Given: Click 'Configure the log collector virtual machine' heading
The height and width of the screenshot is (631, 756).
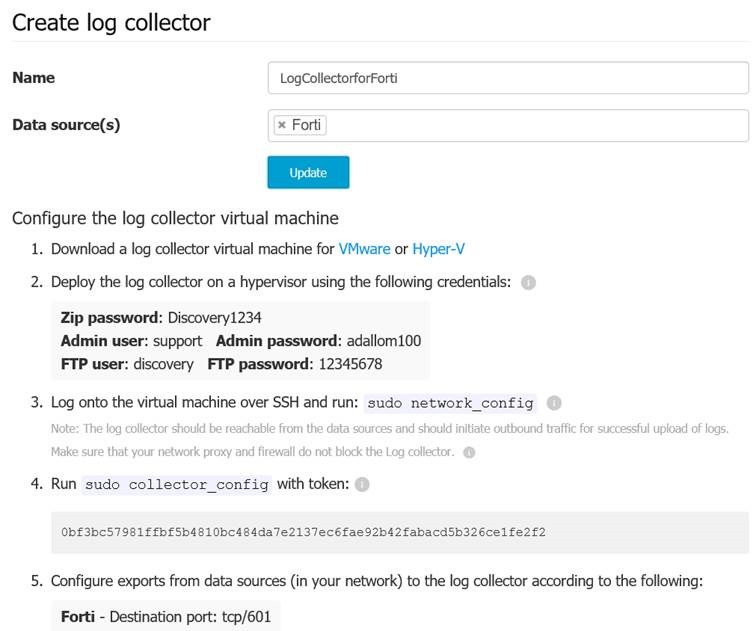Looking at the screenshot, I should point(176,218).
